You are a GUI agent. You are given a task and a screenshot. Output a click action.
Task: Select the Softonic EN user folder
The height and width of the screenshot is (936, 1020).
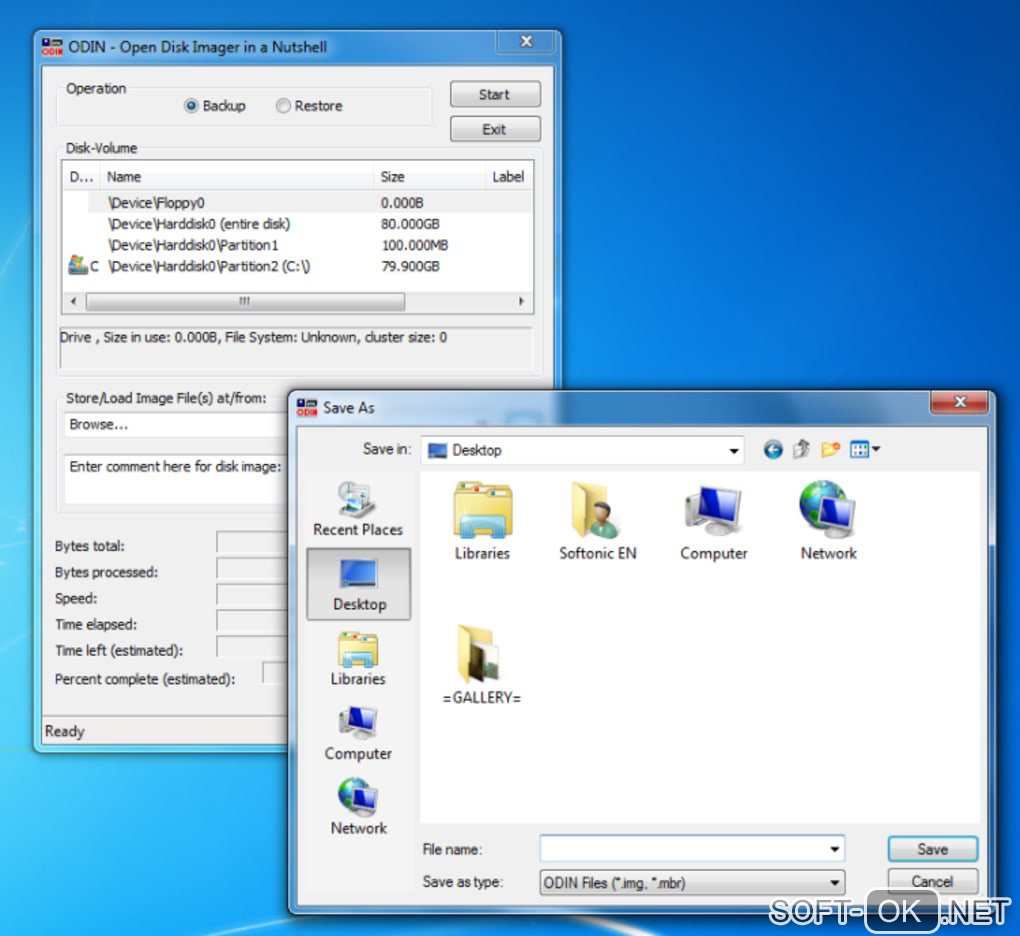(x=597, y=521)
